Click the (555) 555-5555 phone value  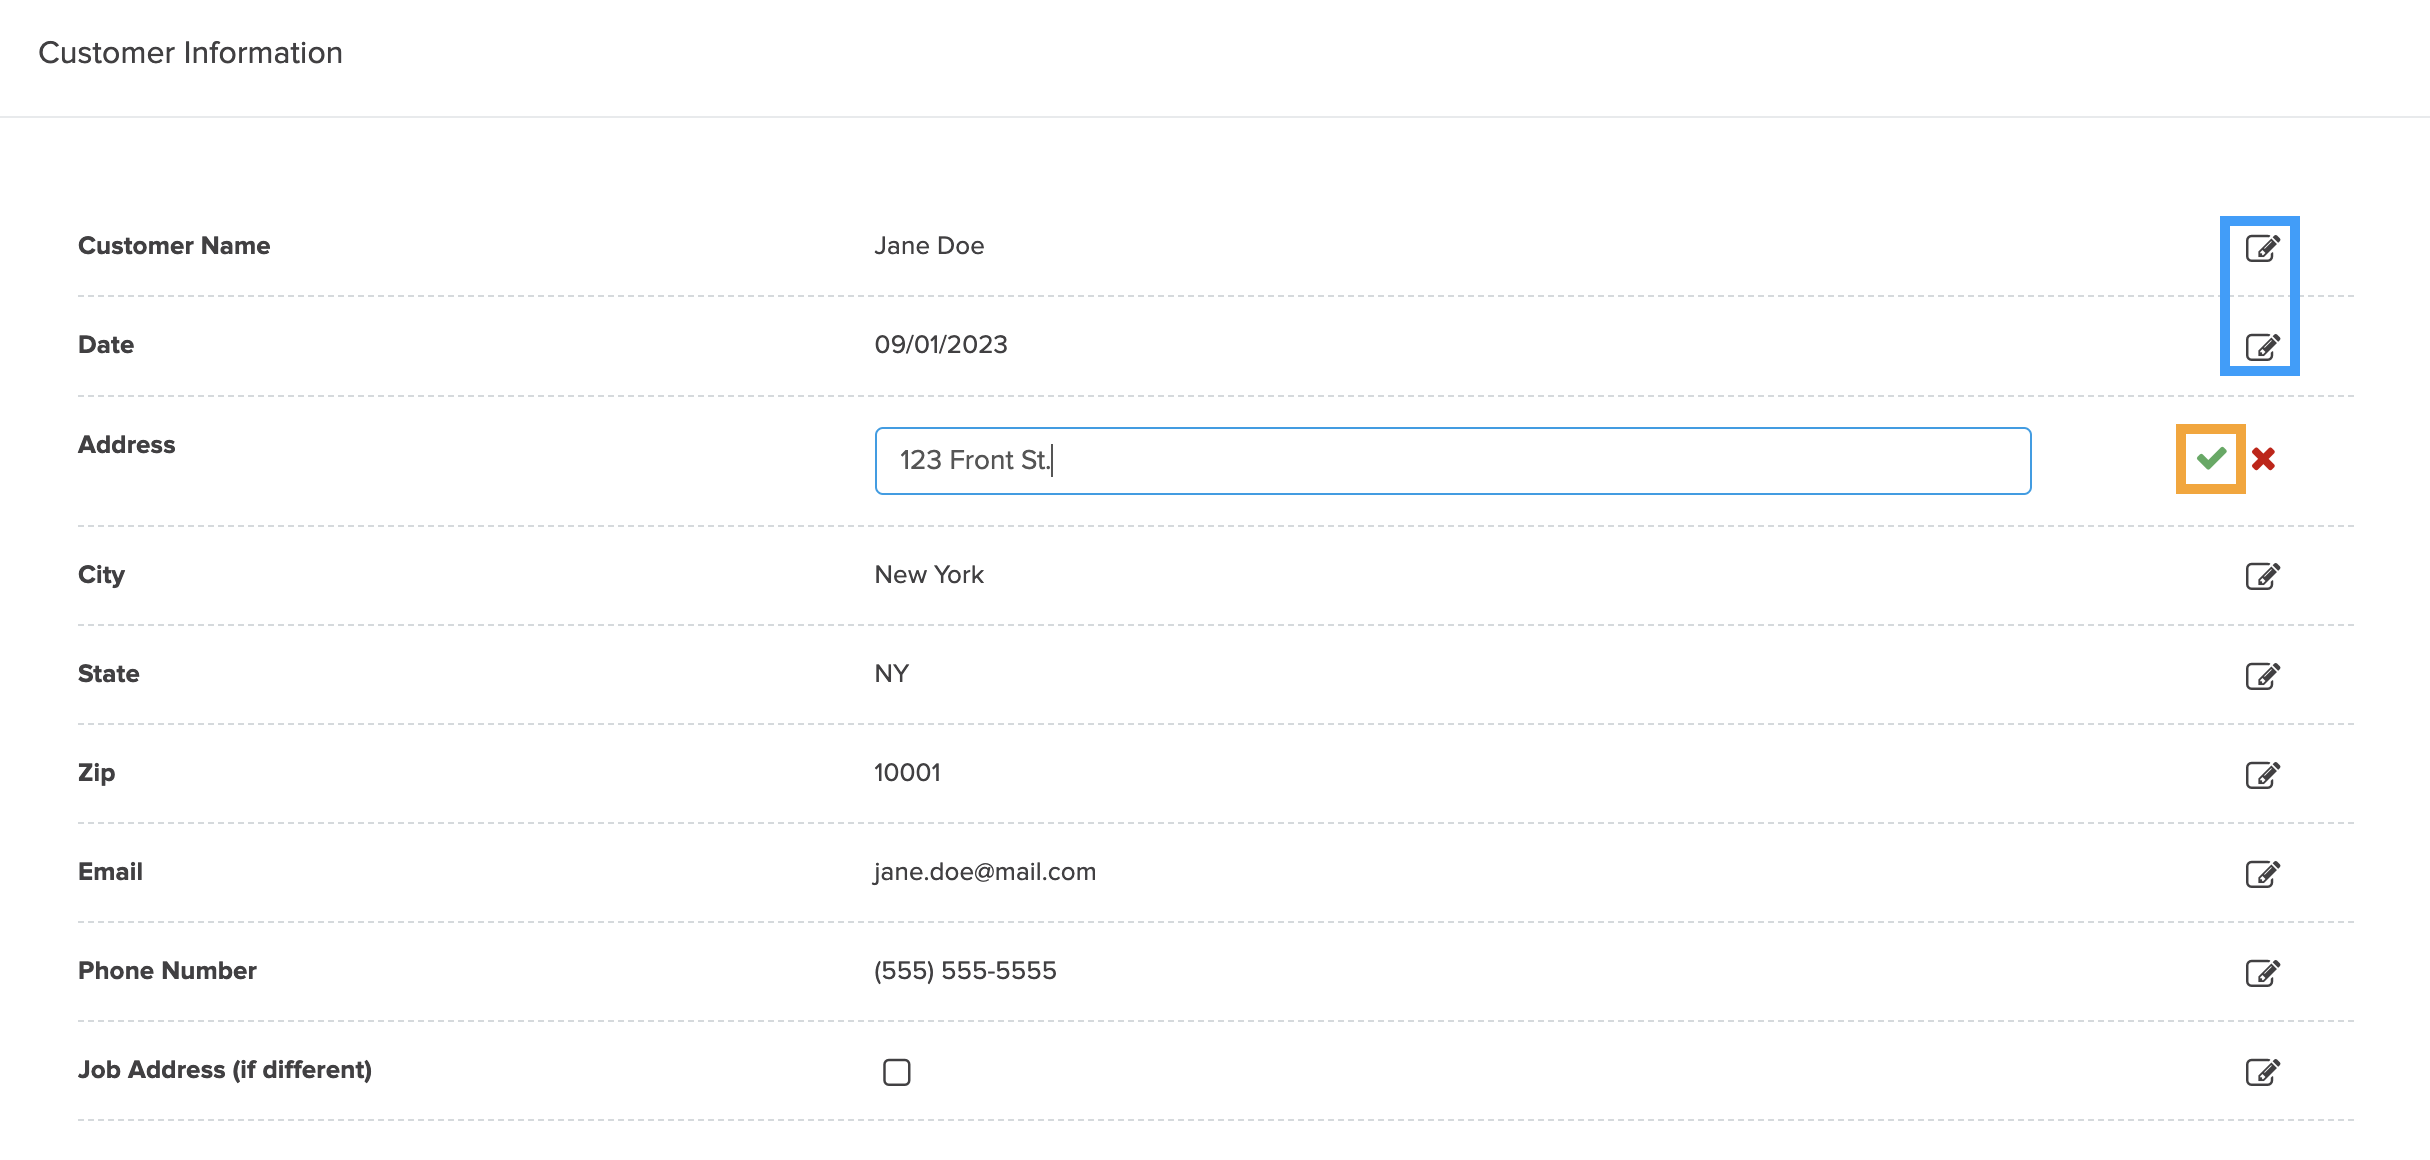coord(965,971)
